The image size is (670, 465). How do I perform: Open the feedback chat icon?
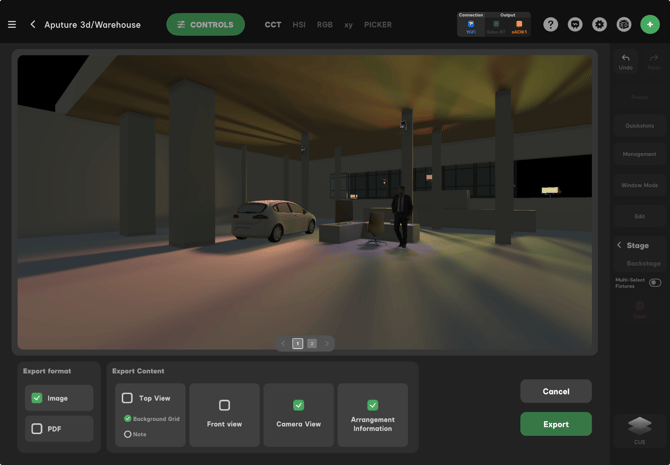point(575,25)
